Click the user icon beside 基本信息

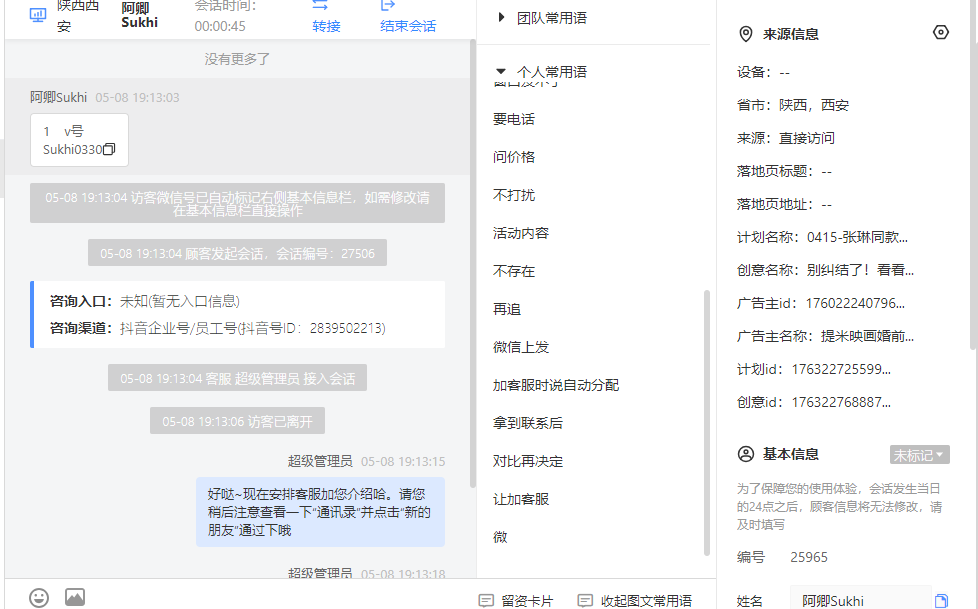[746, 454]
